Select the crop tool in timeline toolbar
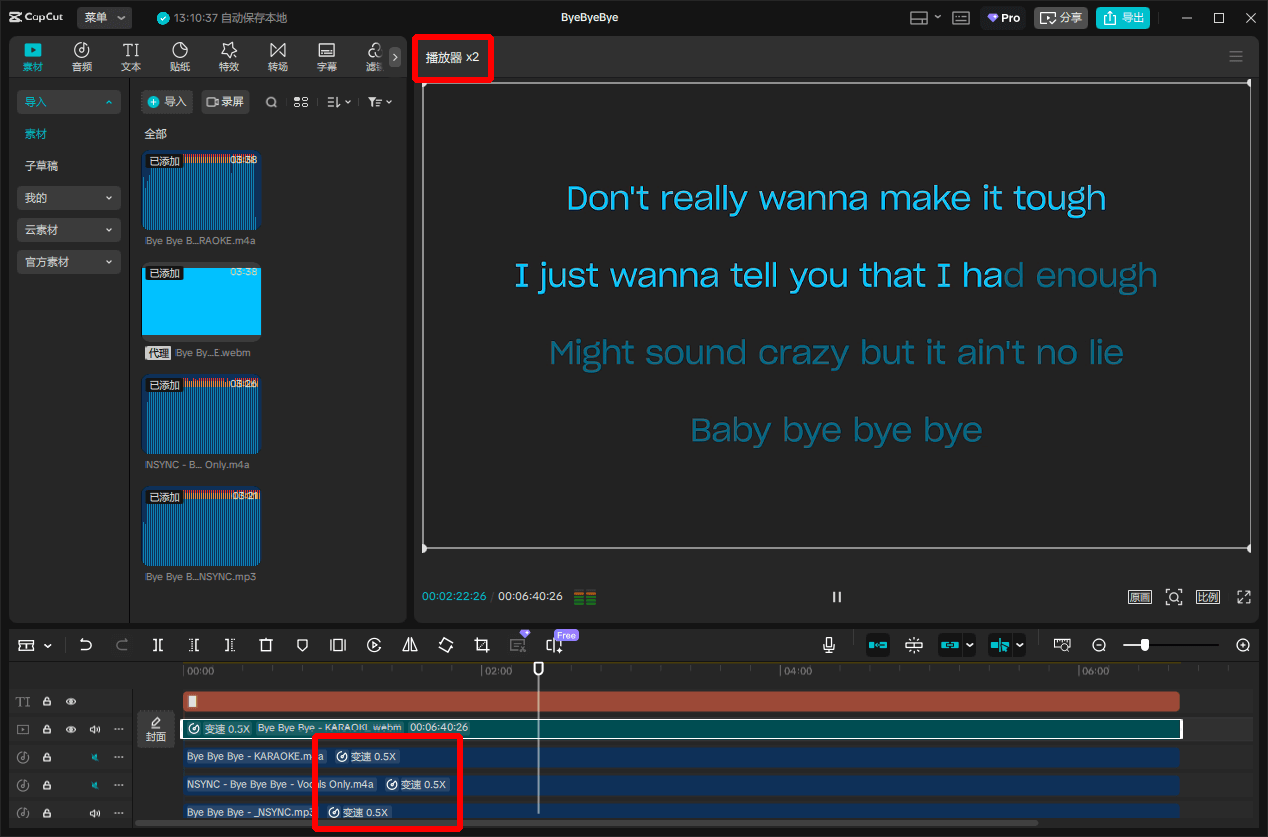Viewport: 1268px width, 837px height. coord(482,646)
